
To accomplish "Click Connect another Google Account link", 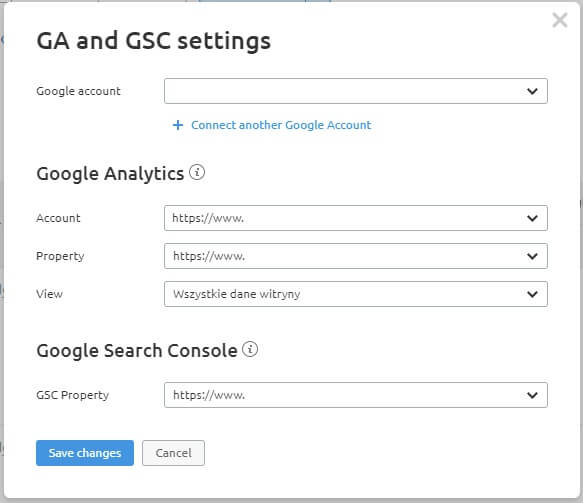I will click(x=281, y=125).
